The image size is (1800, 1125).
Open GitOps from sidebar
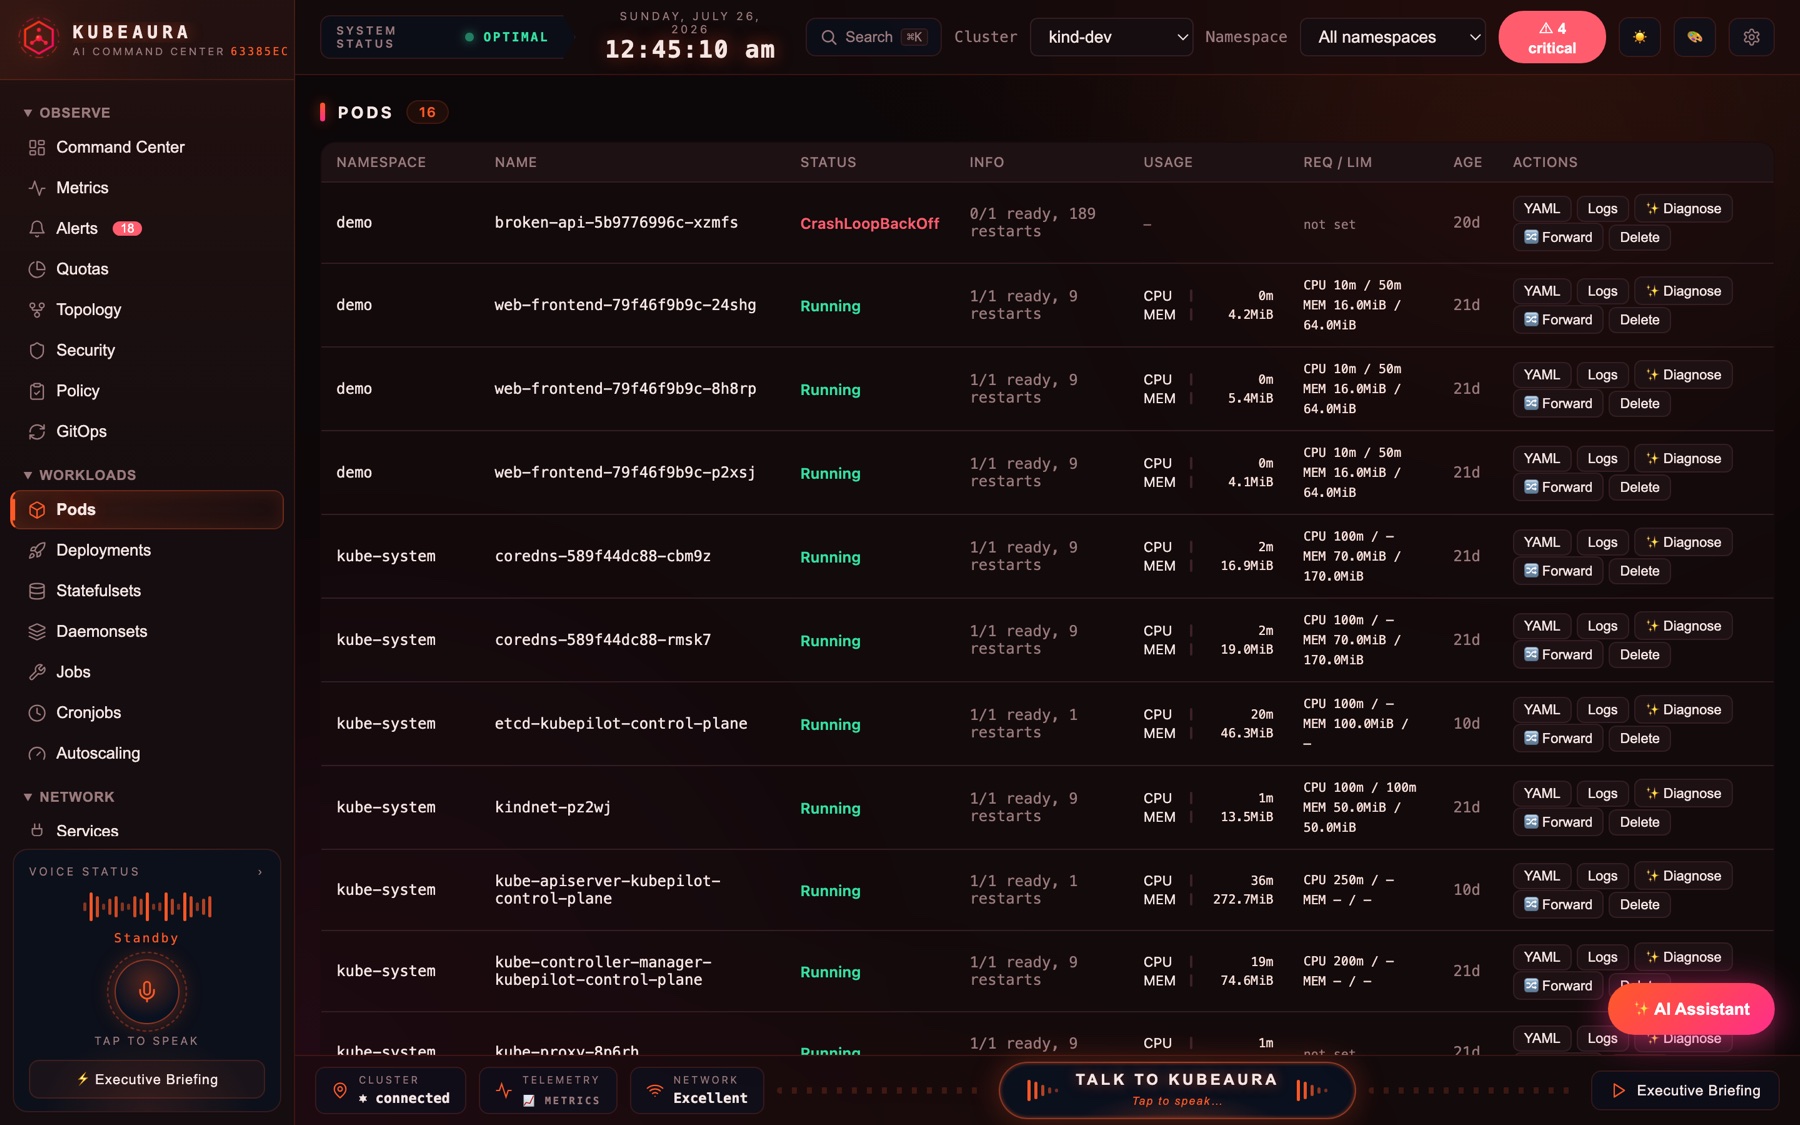click(x=146, y=431)
